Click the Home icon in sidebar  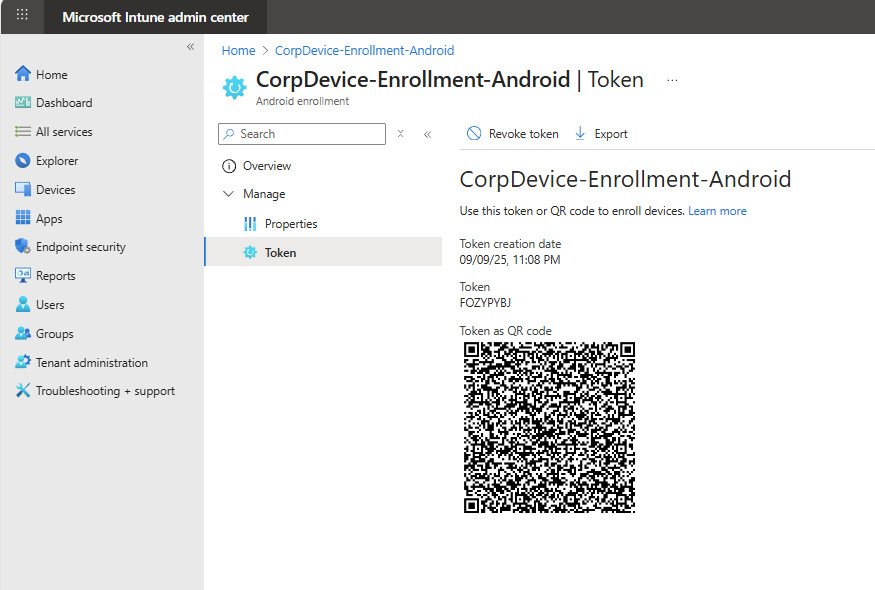click(x=23, y=74)
